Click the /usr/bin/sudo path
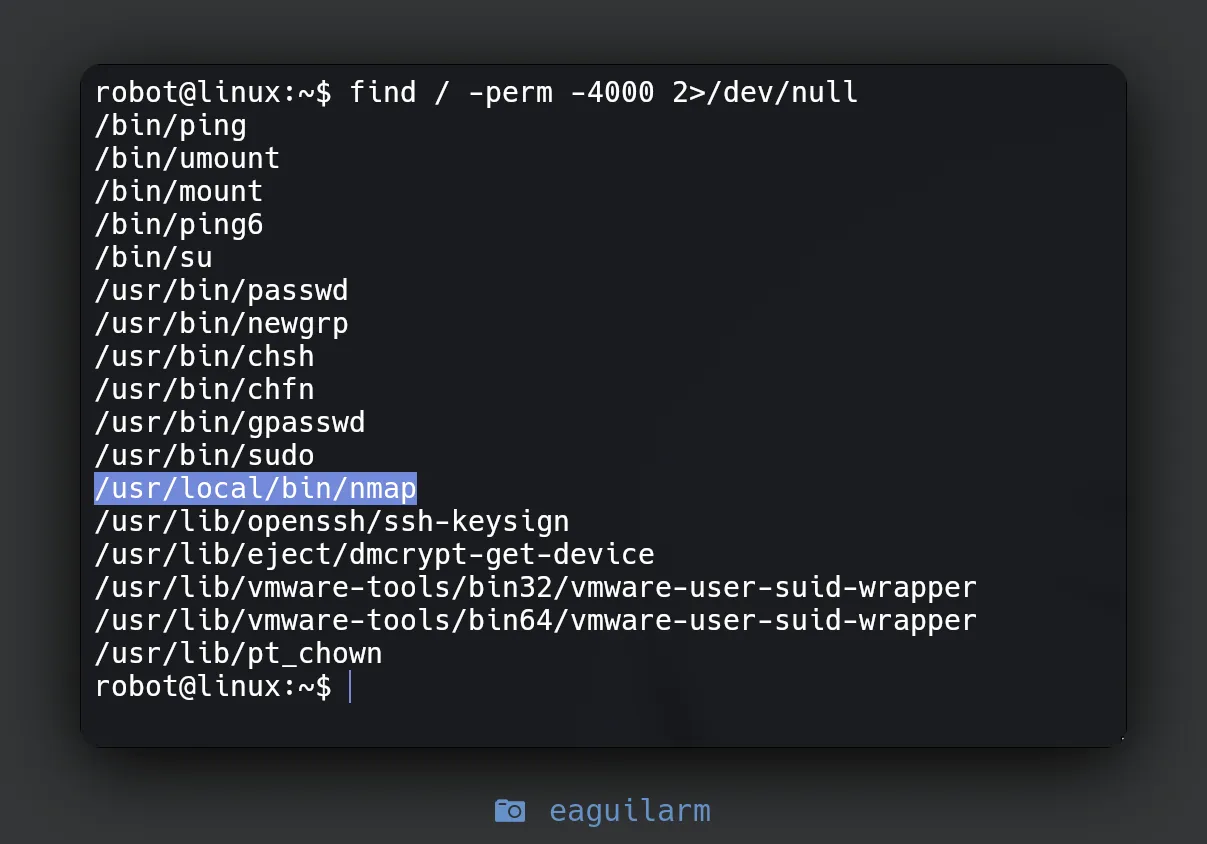Image resolution: width=1207 pixels, height=844 pixels. click(x=205, y=456)
